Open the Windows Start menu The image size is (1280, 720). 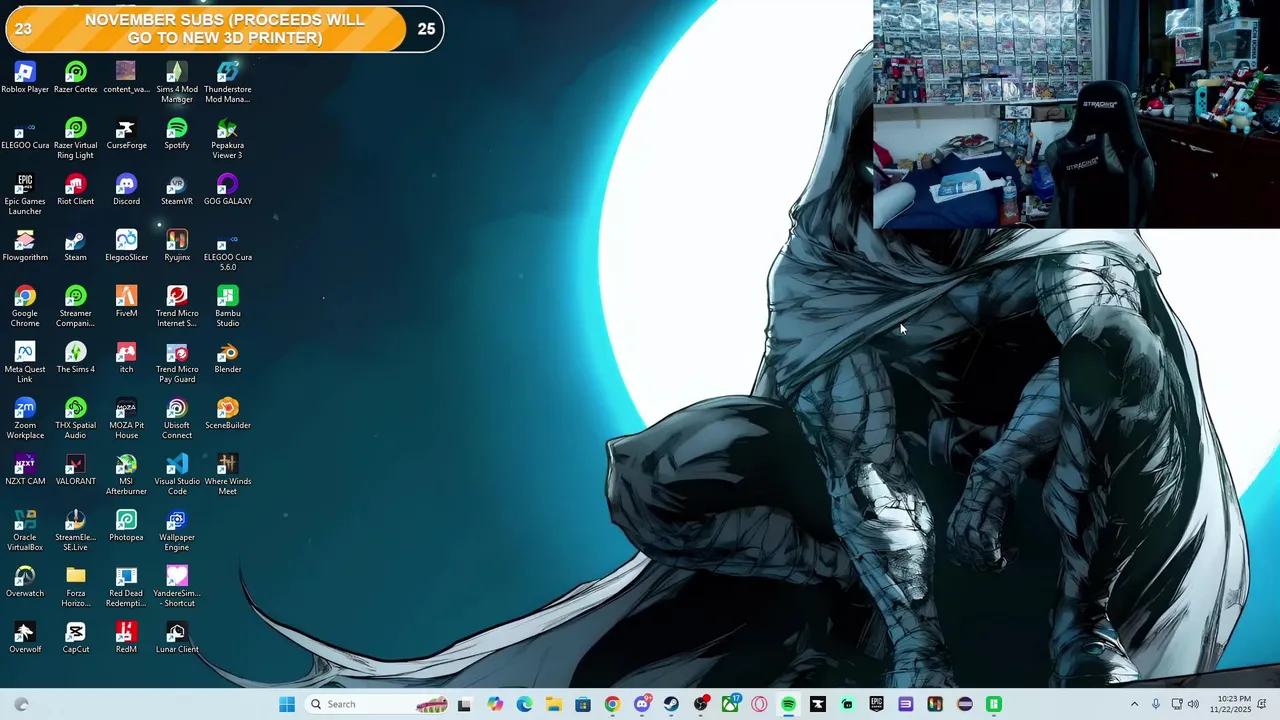287,704
